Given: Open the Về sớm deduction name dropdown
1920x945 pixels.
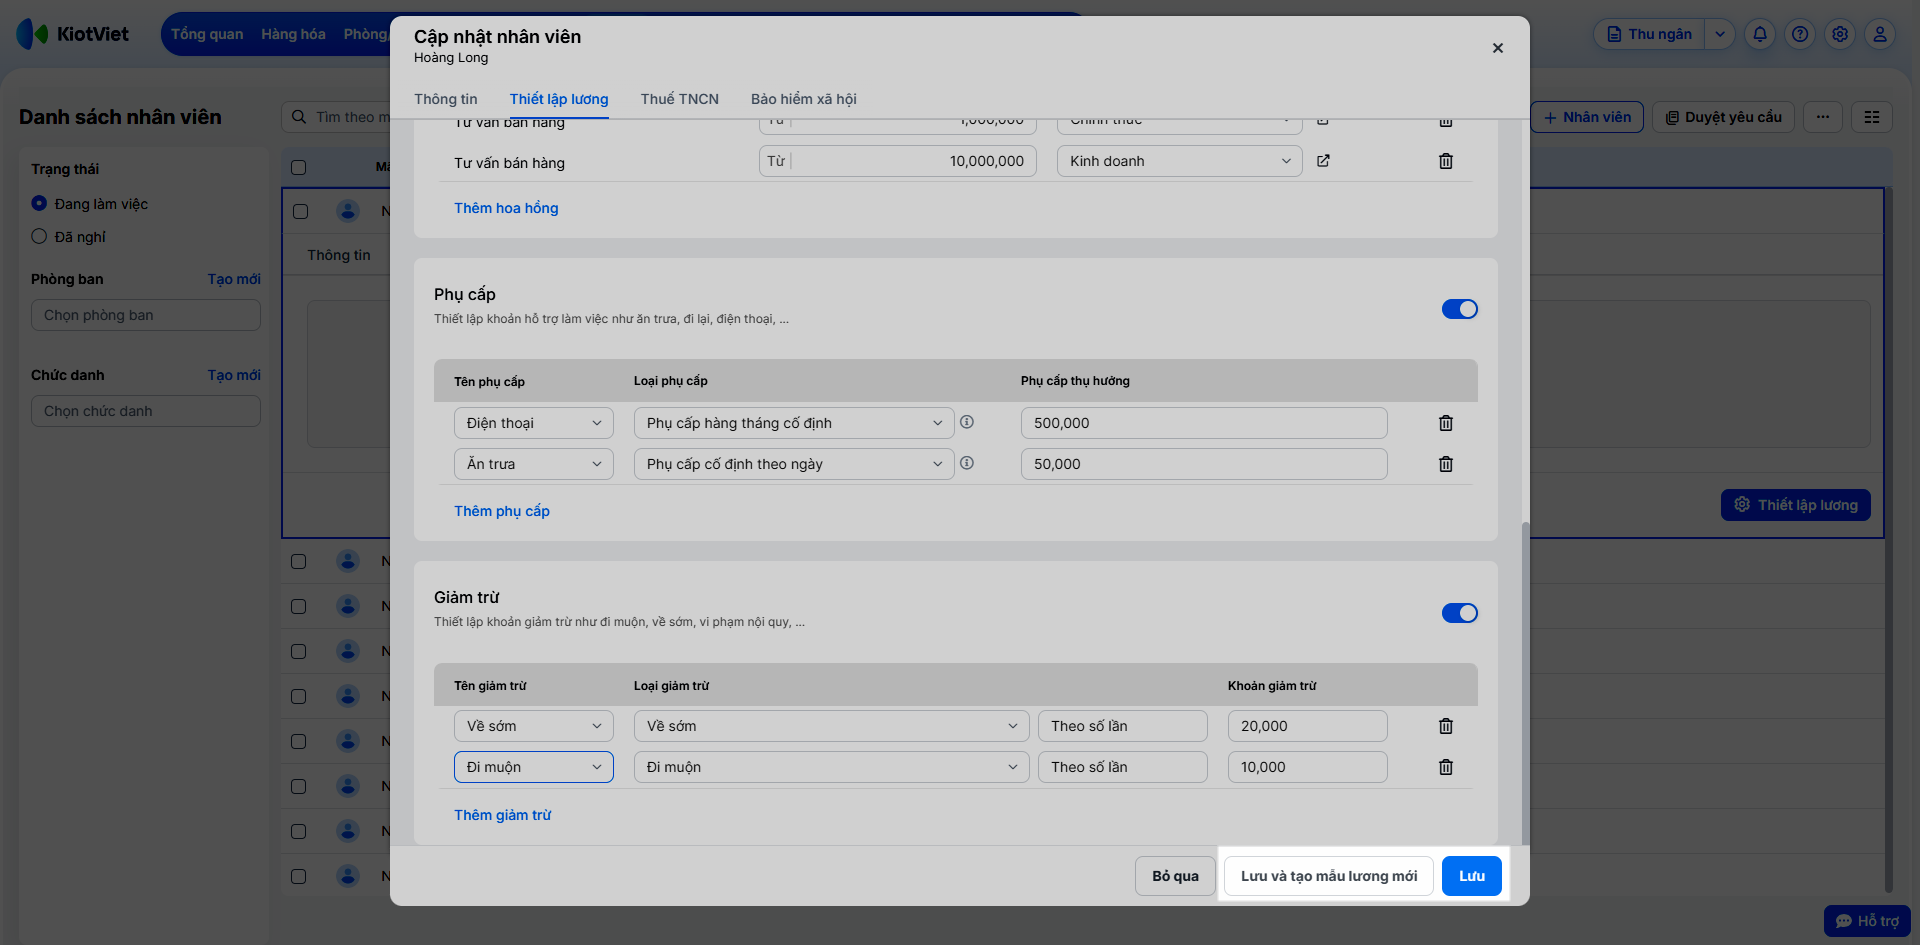Looking at the screenshot, I should tap(533, 726).
